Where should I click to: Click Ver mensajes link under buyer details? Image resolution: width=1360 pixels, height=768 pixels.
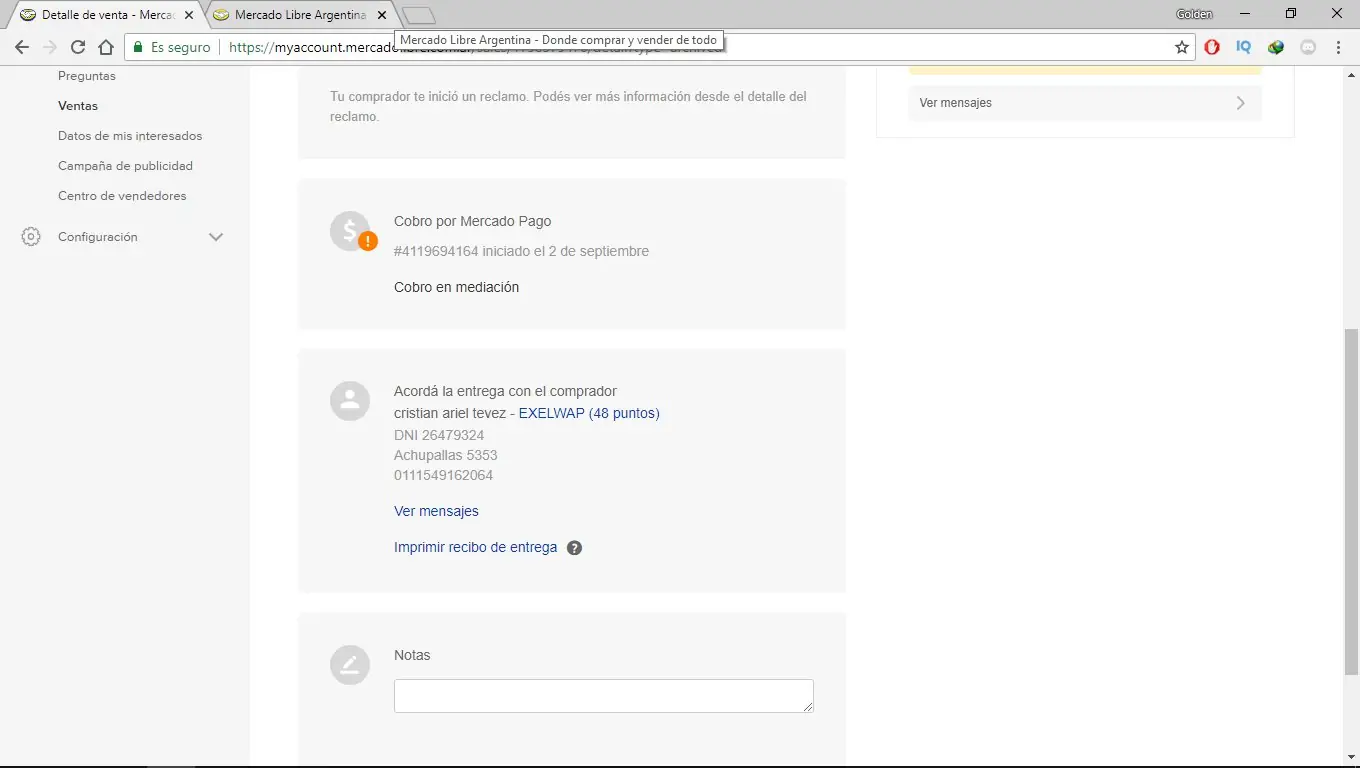[x=436, y=511]
